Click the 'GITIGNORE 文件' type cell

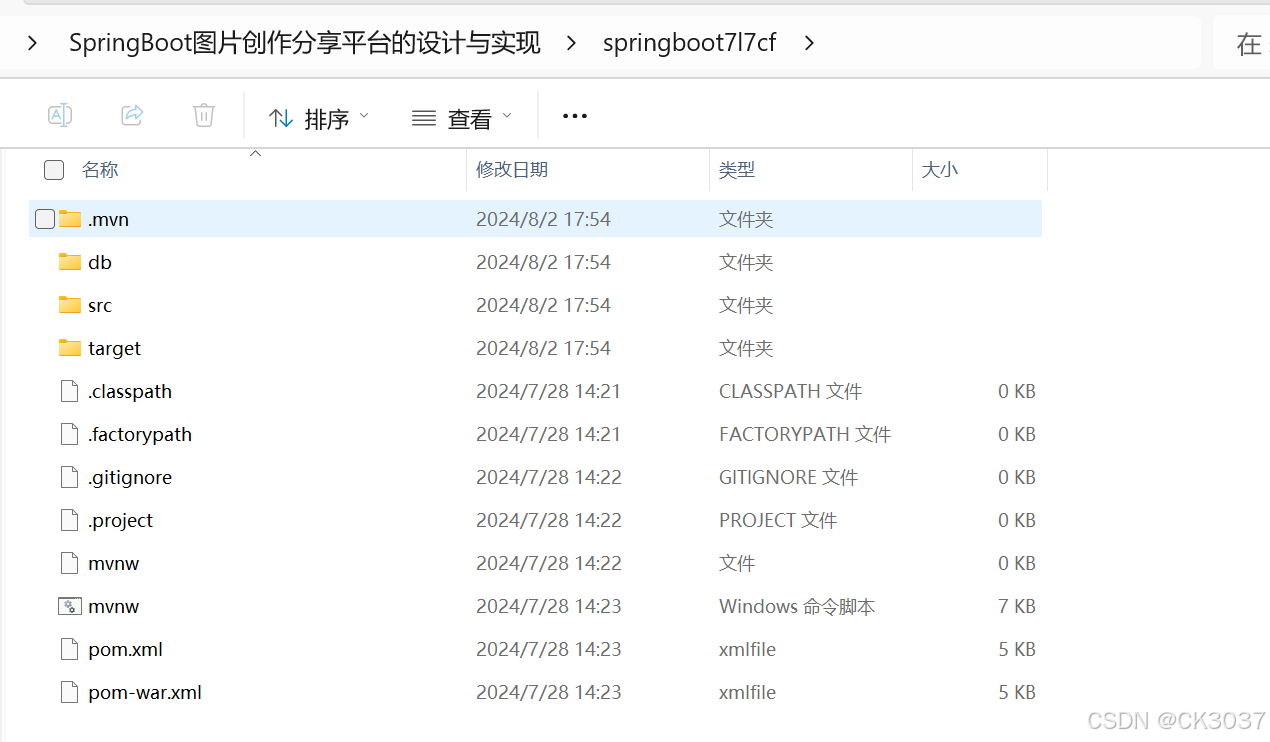tap(789, 477)
